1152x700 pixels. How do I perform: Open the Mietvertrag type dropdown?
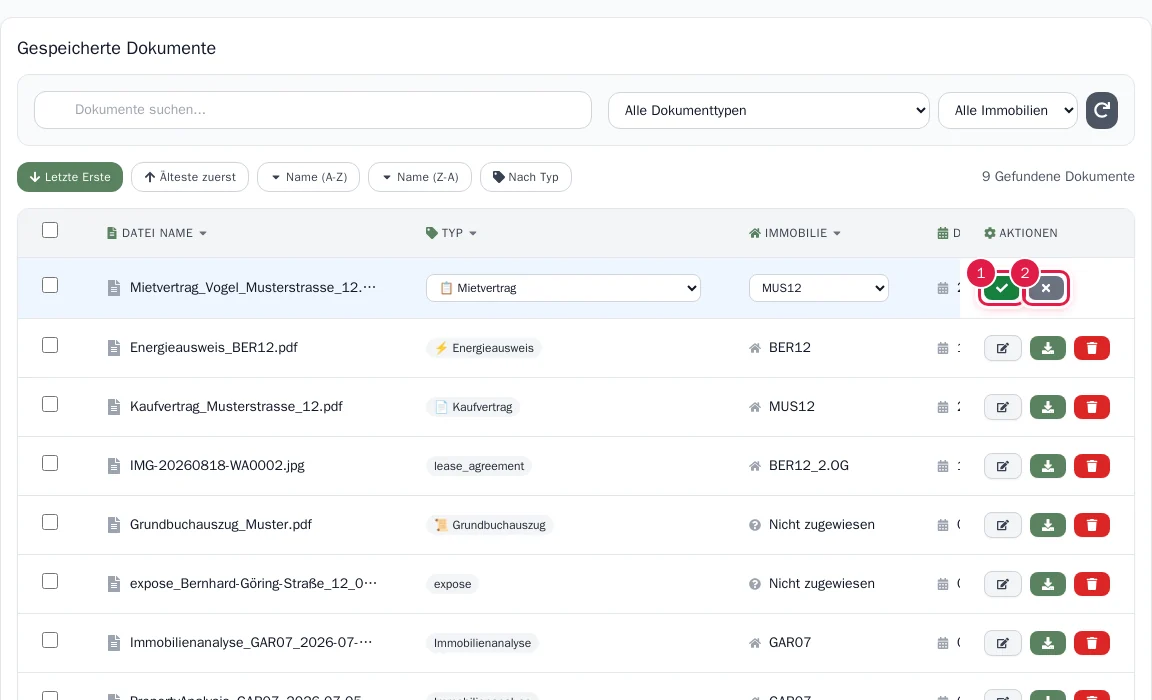[563, 288]
